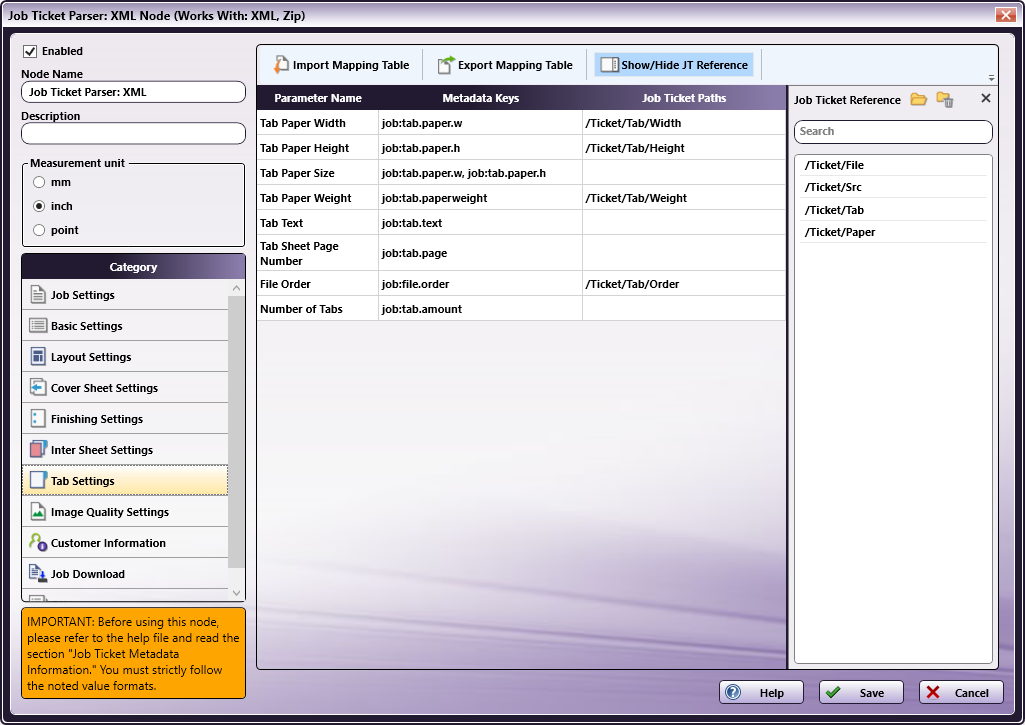Click the Job Download icon

pyautogui.click(x=38, y=574)
